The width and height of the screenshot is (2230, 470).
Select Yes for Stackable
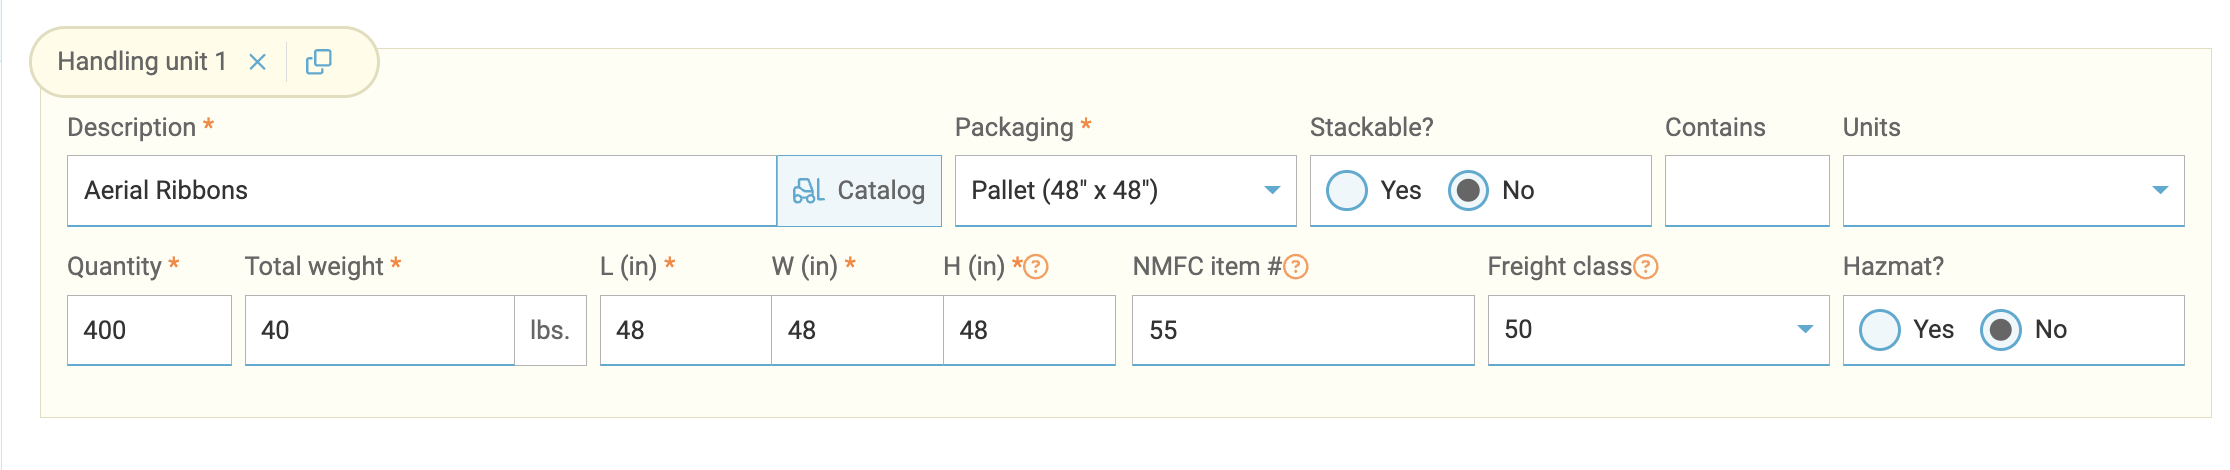point(1347,190)
